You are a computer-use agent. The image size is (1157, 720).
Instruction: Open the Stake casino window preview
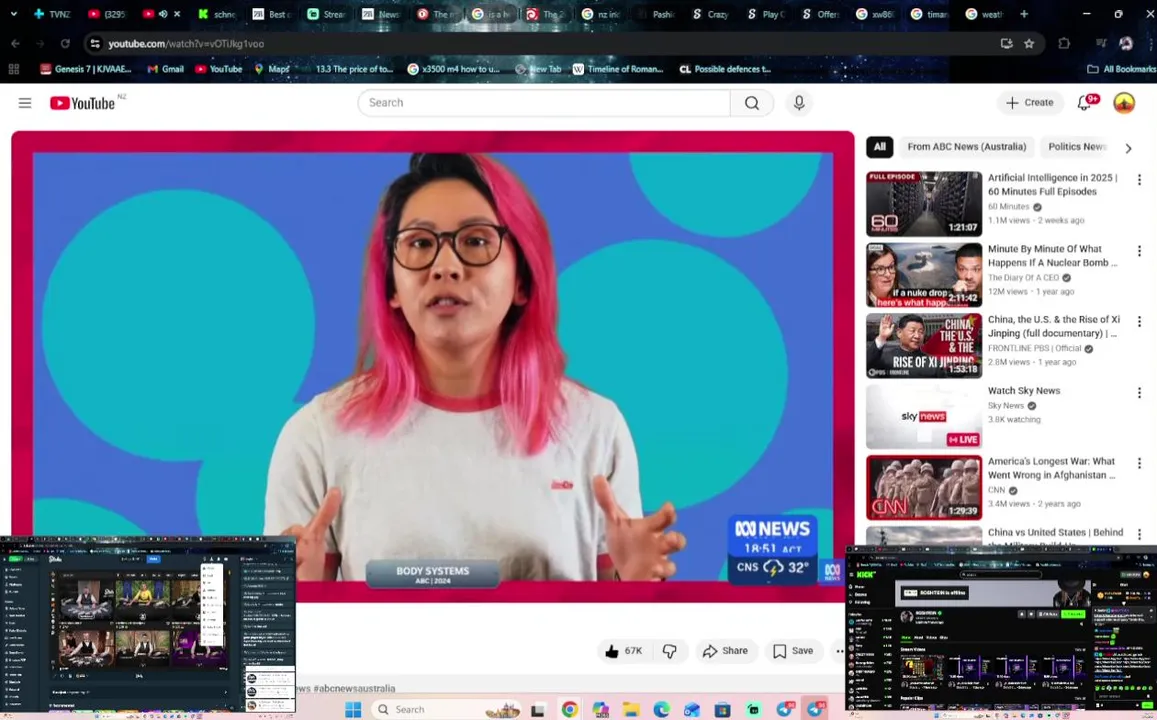[148, 626]
